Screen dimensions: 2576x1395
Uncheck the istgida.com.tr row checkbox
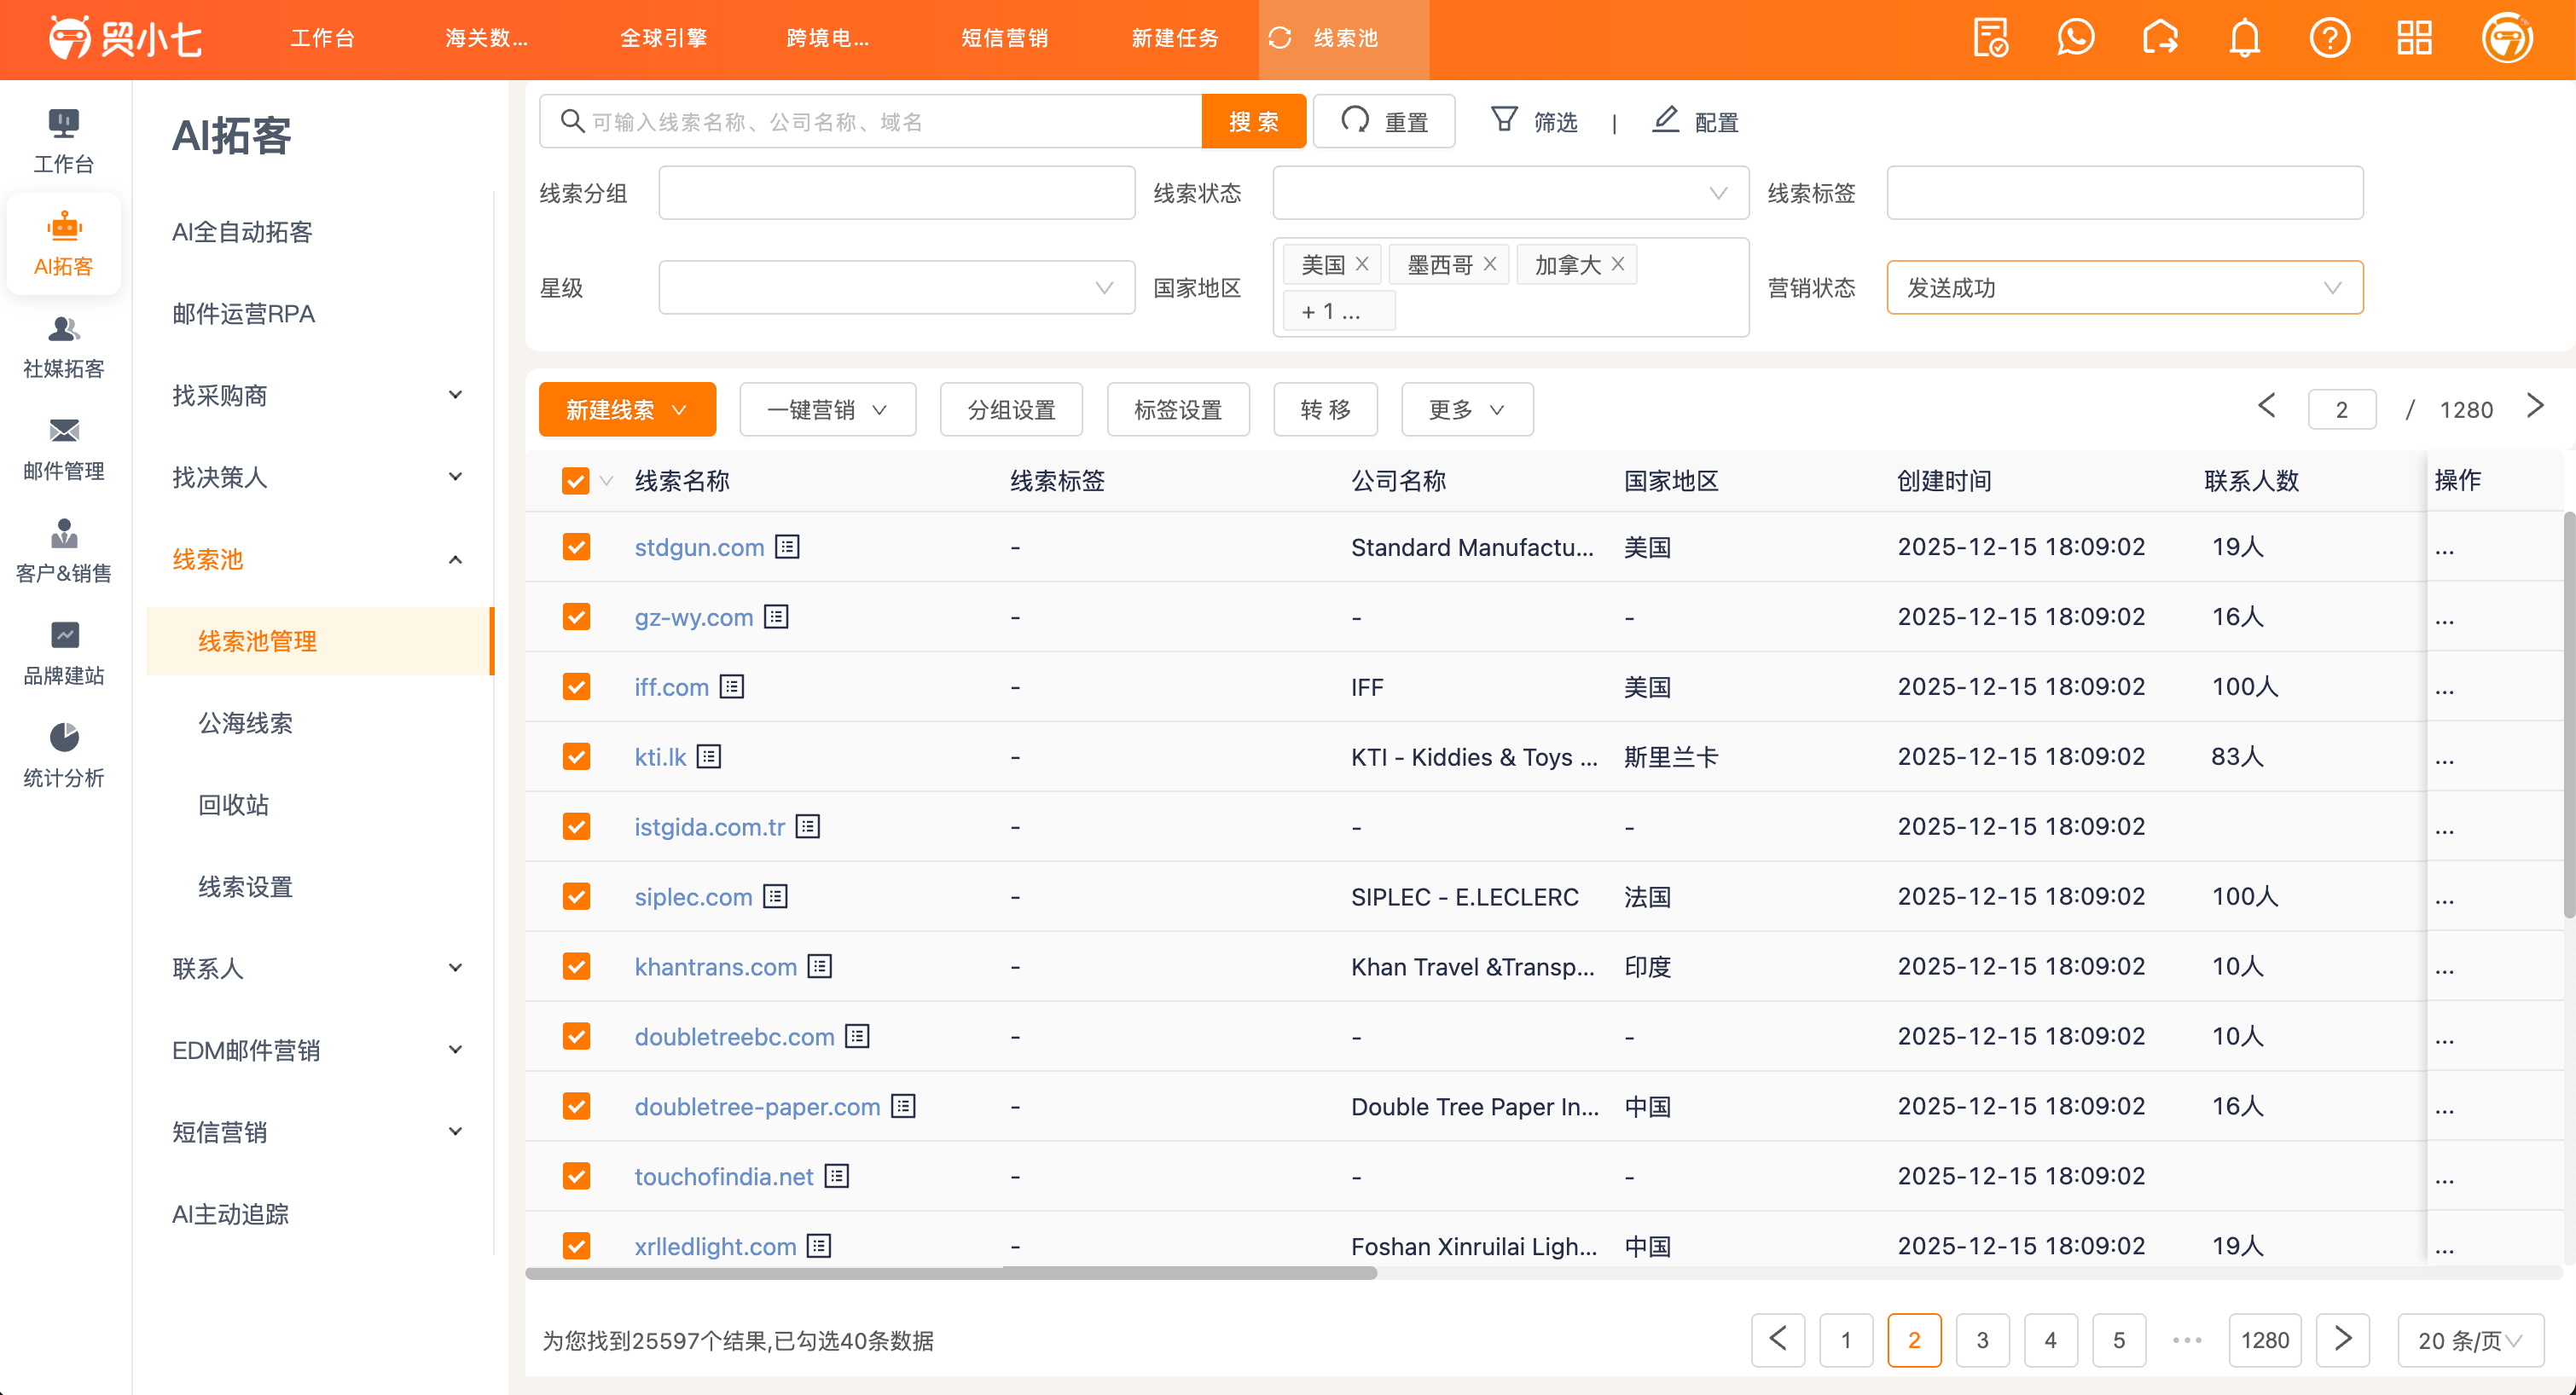pos(576,827)
